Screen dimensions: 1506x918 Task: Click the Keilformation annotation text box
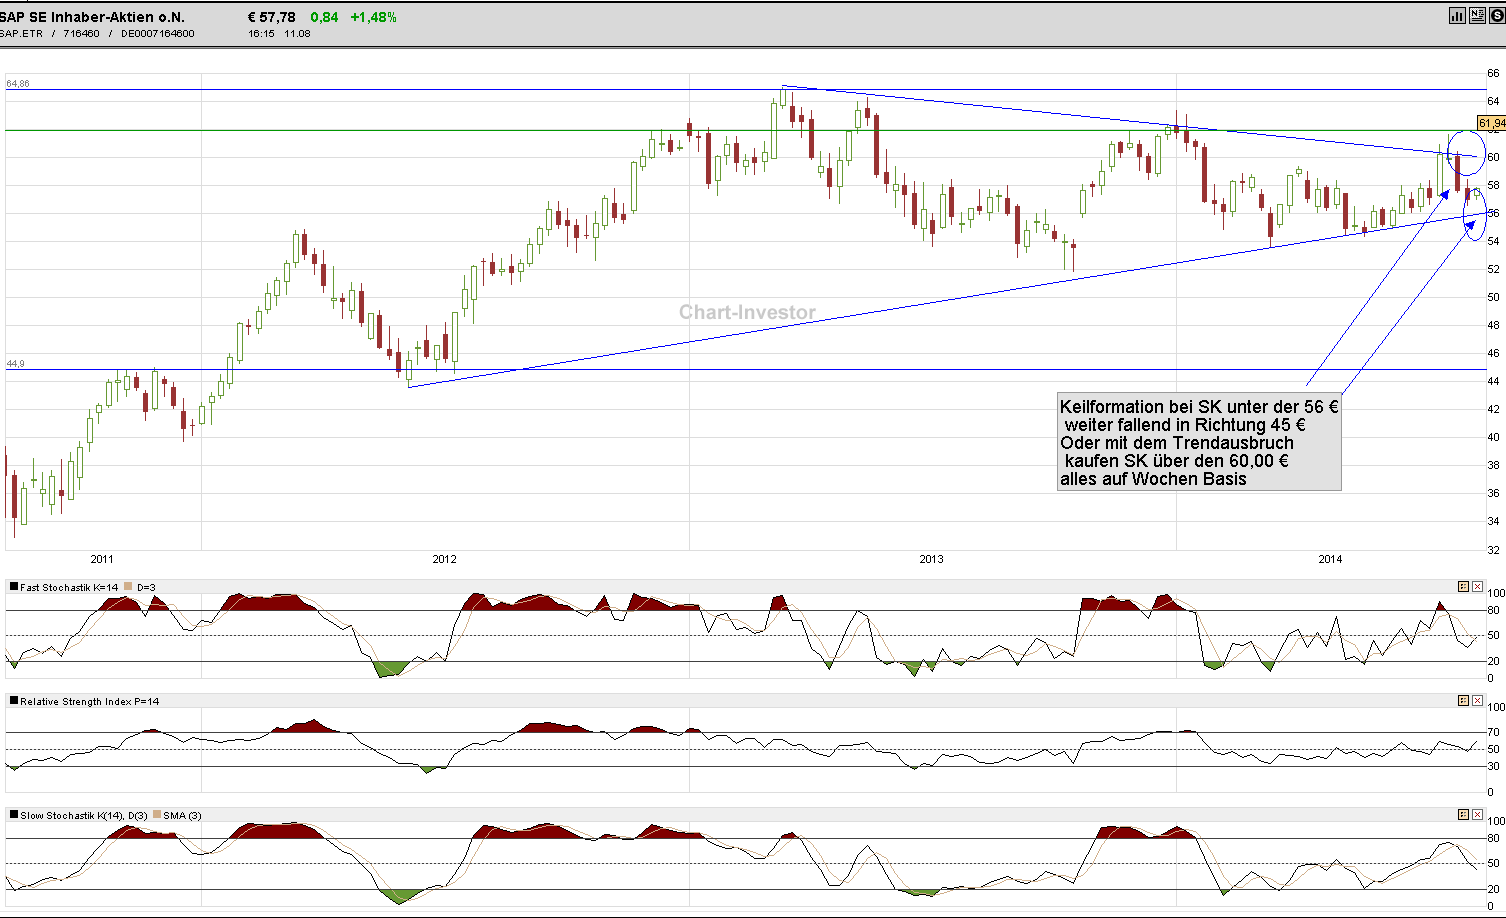[1199, 442]
